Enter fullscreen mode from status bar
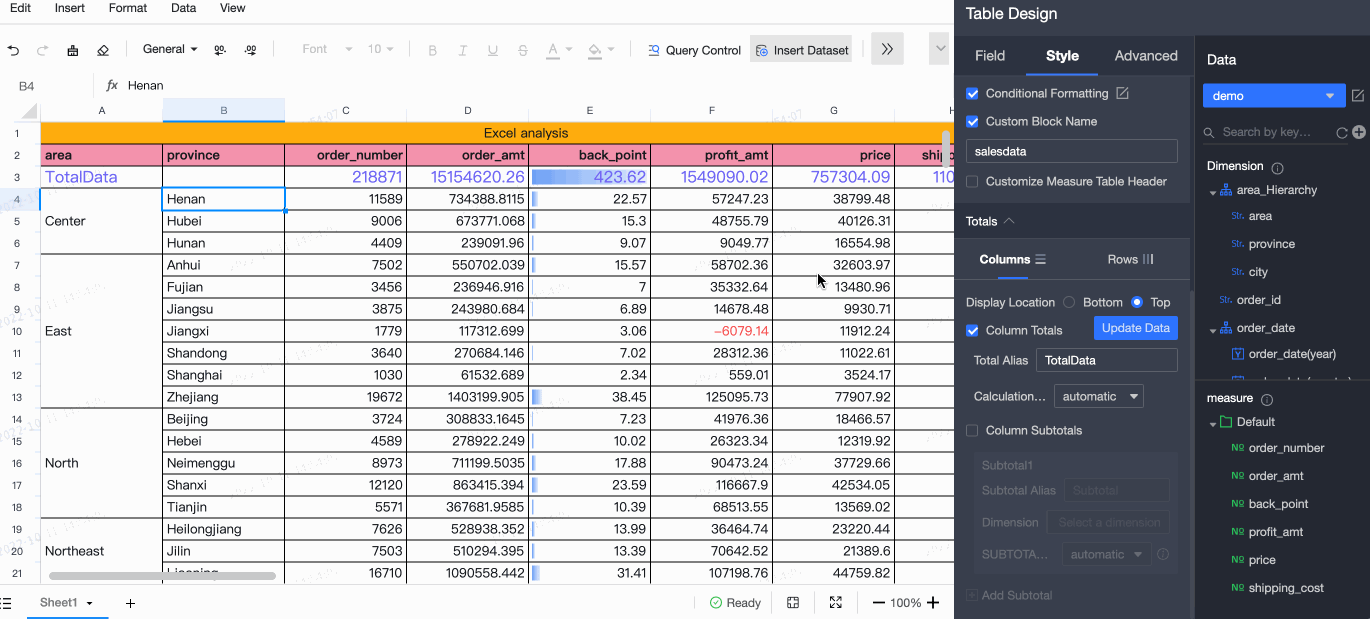The width and height of the screenshot is (1370, 619). (x=835, y=603)
